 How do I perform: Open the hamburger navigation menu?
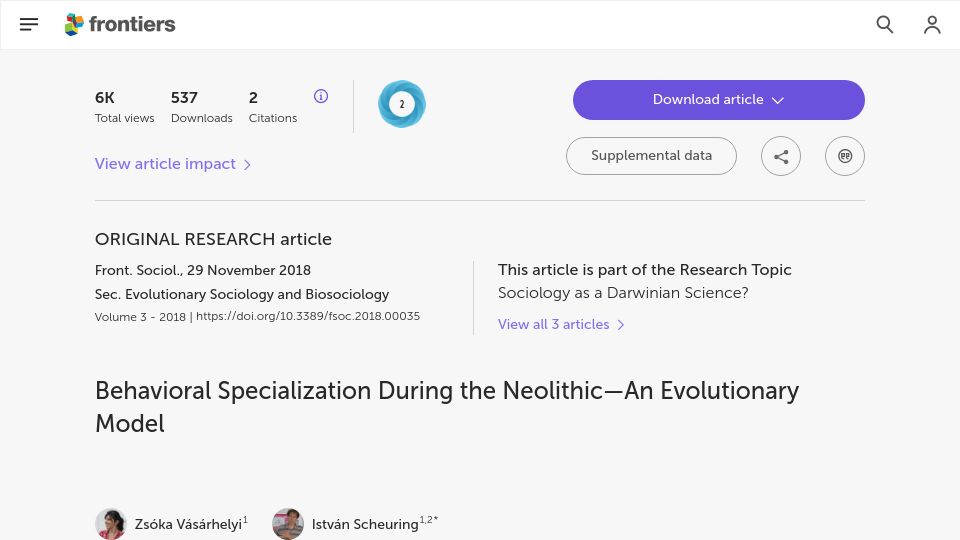(x=29, y=24)
